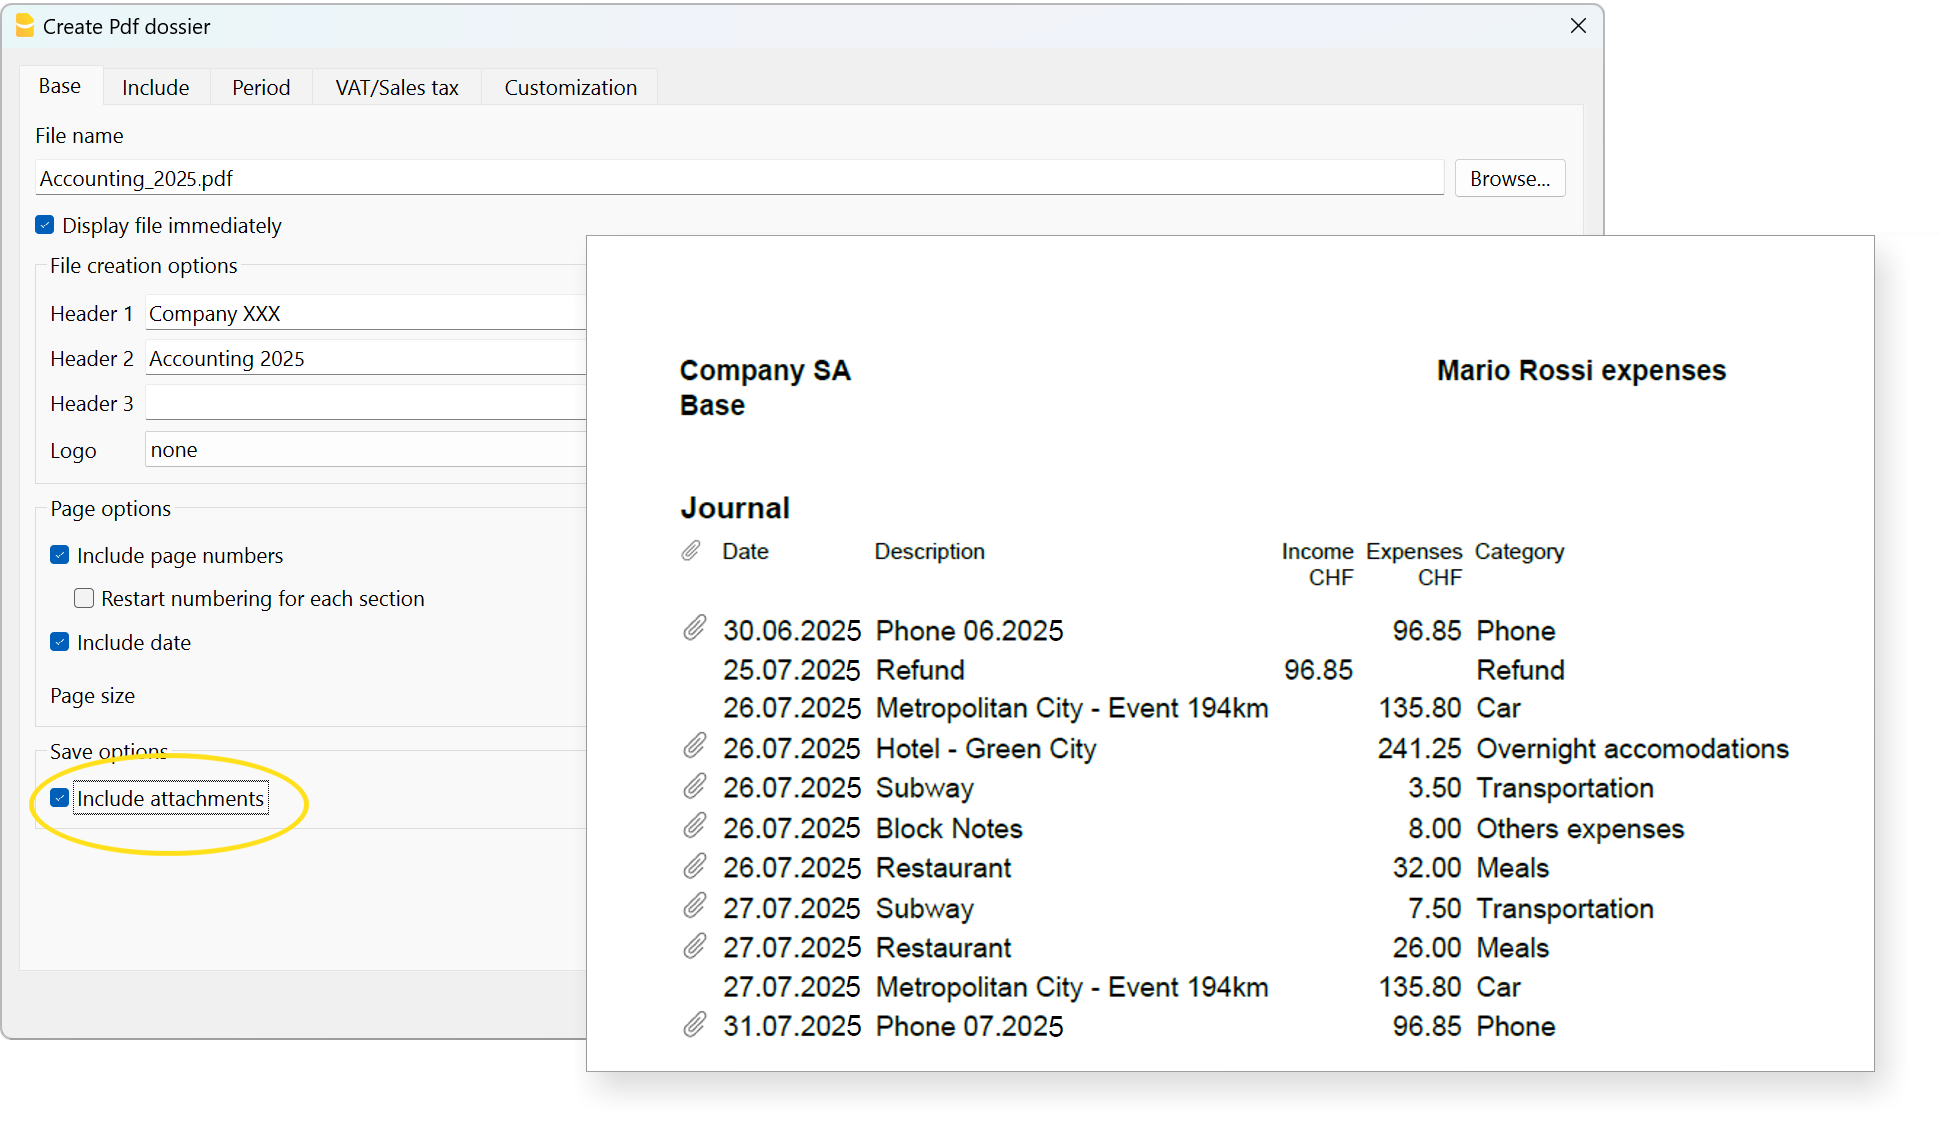Open the VAT/Sales tax tab
The image size is (1939, 1143).
click(x=396, y=87)
